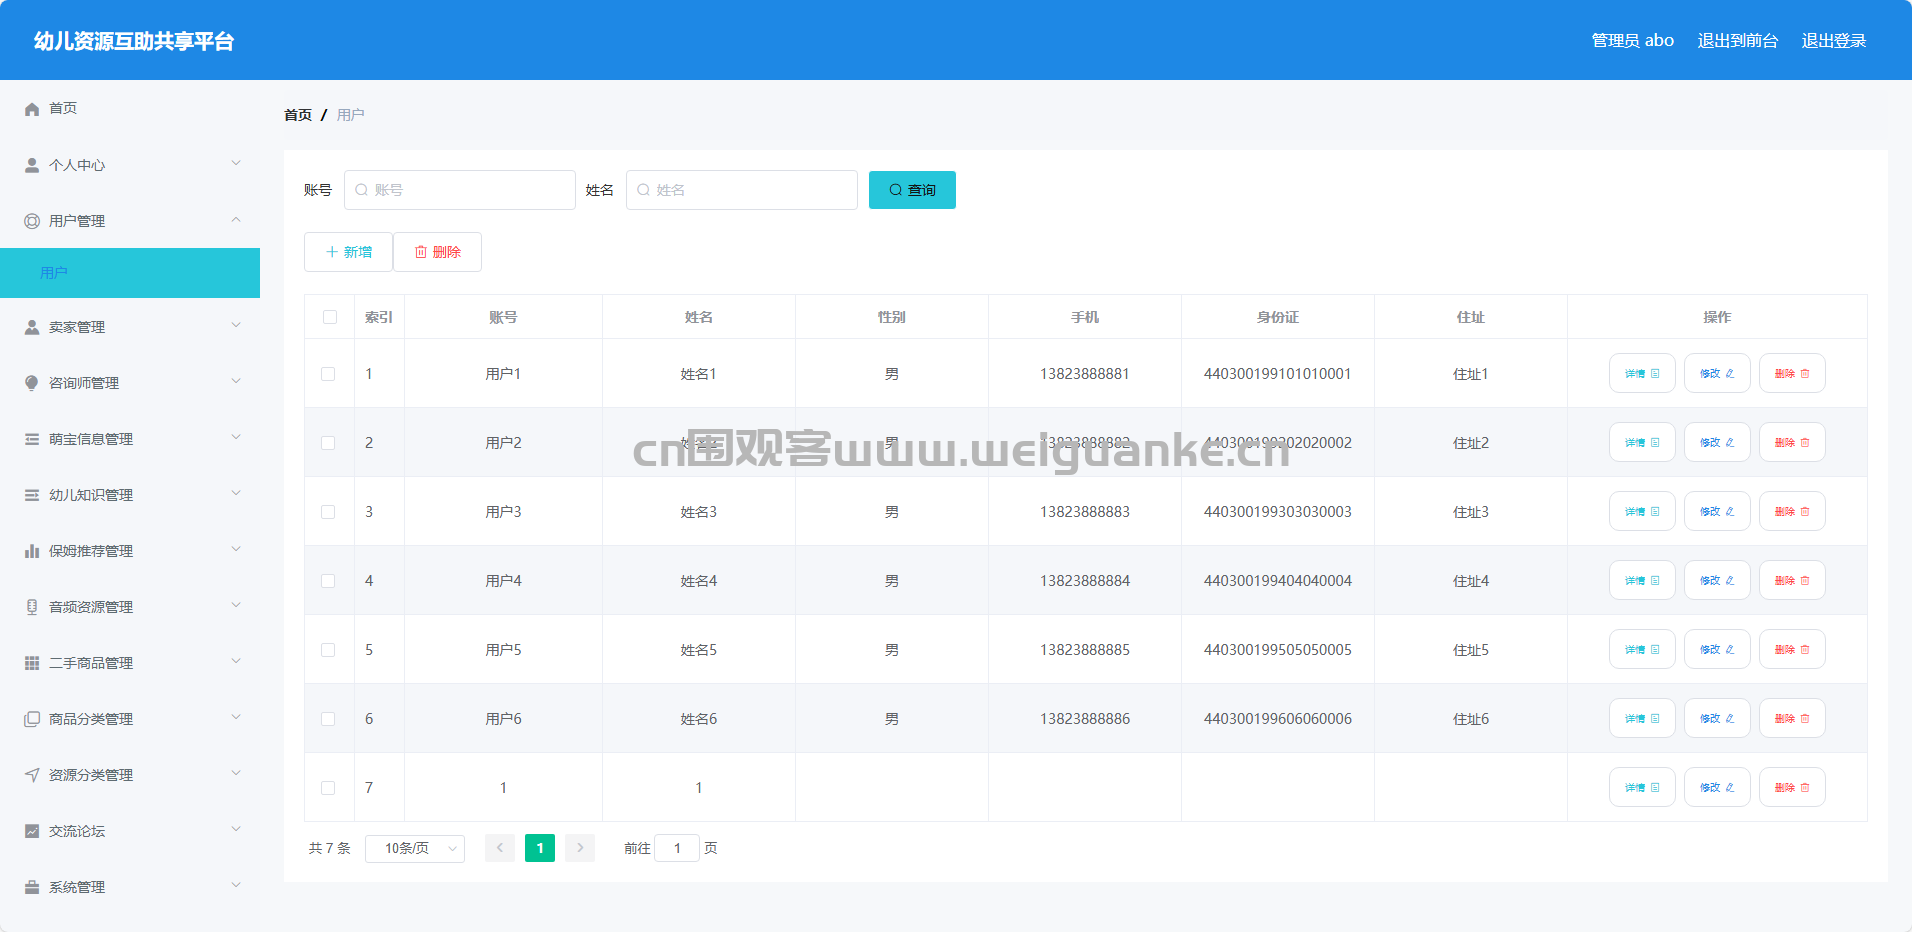Viewport: 1912px width, 932px height.
Task: Collapse 用户管理 submenu chevron
Action: pyautogui.click(x=236, y=219)
